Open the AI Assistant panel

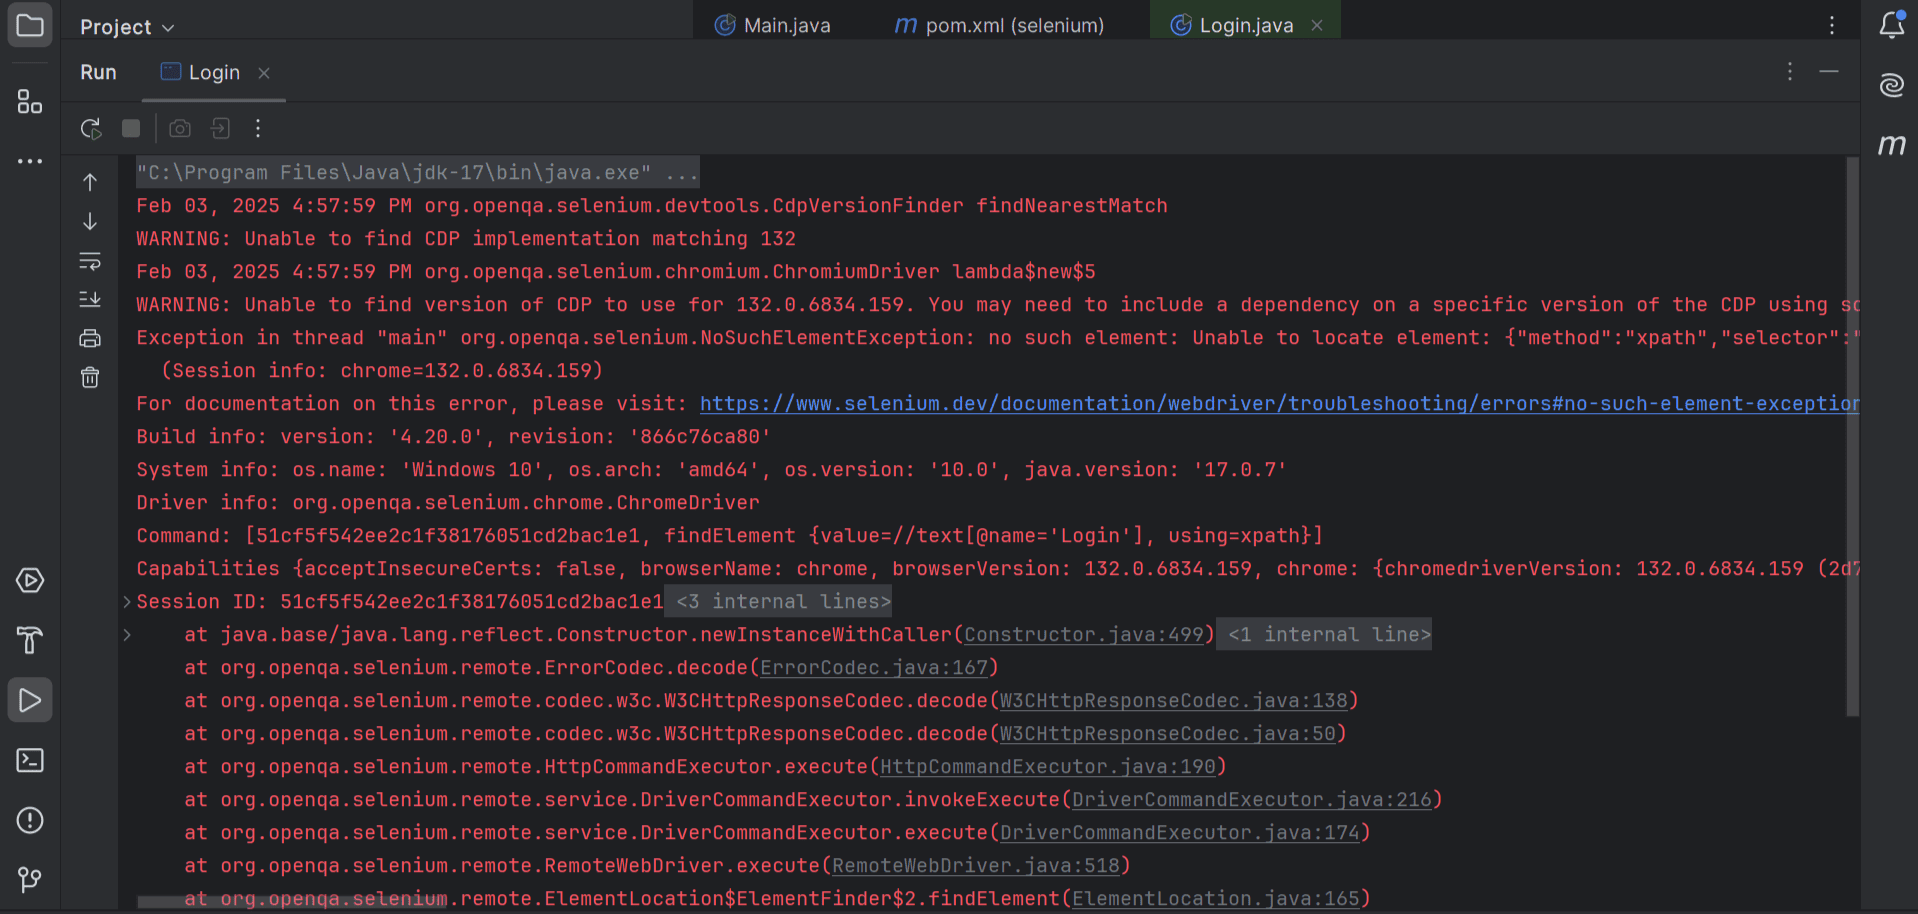(1891, 85)
